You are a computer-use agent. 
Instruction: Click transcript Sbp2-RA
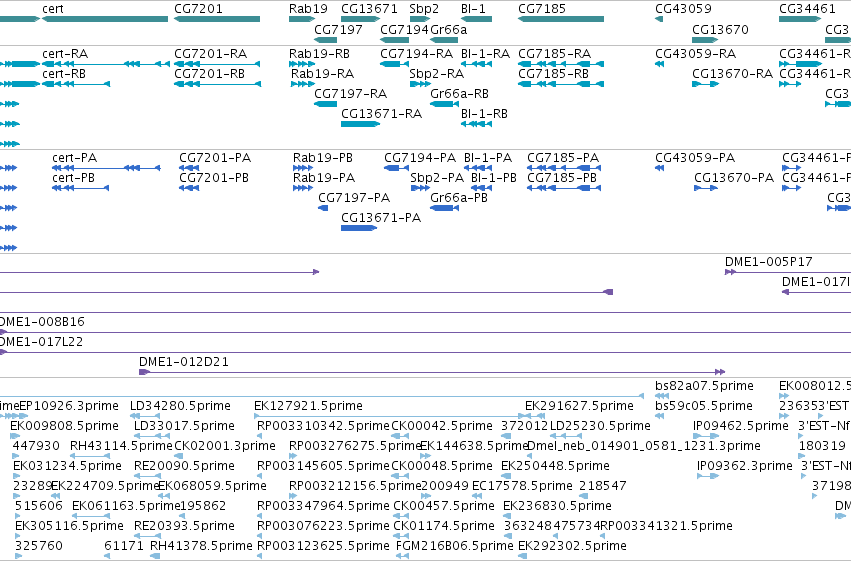(x=436, y=74)
